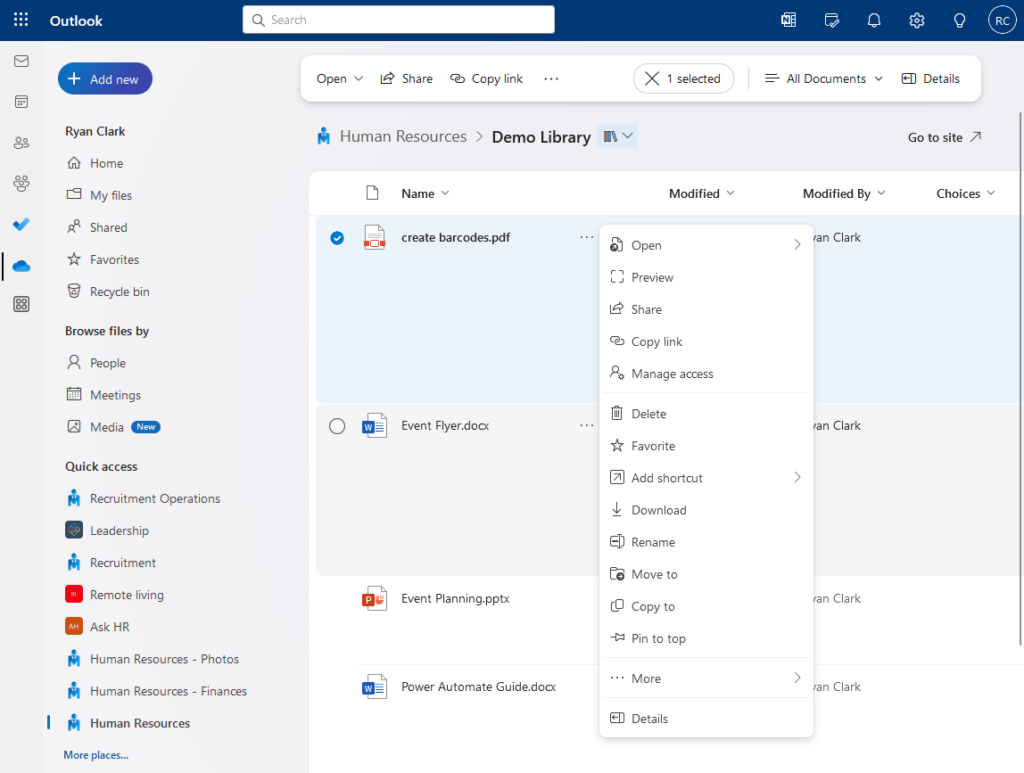The image size is (1024, 773).
Task: Open the app launcher waffle icon
Action: (x=21, y=20)
